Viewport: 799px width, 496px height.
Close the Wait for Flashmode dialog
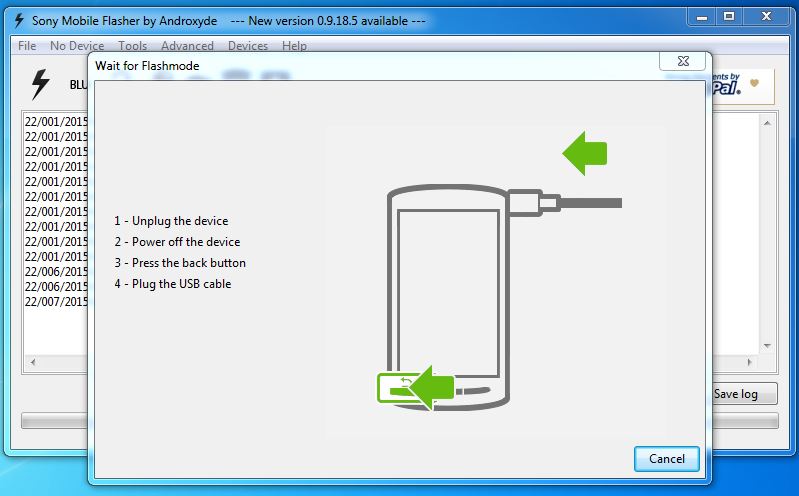pyautogui.click(x=683, y=61)
